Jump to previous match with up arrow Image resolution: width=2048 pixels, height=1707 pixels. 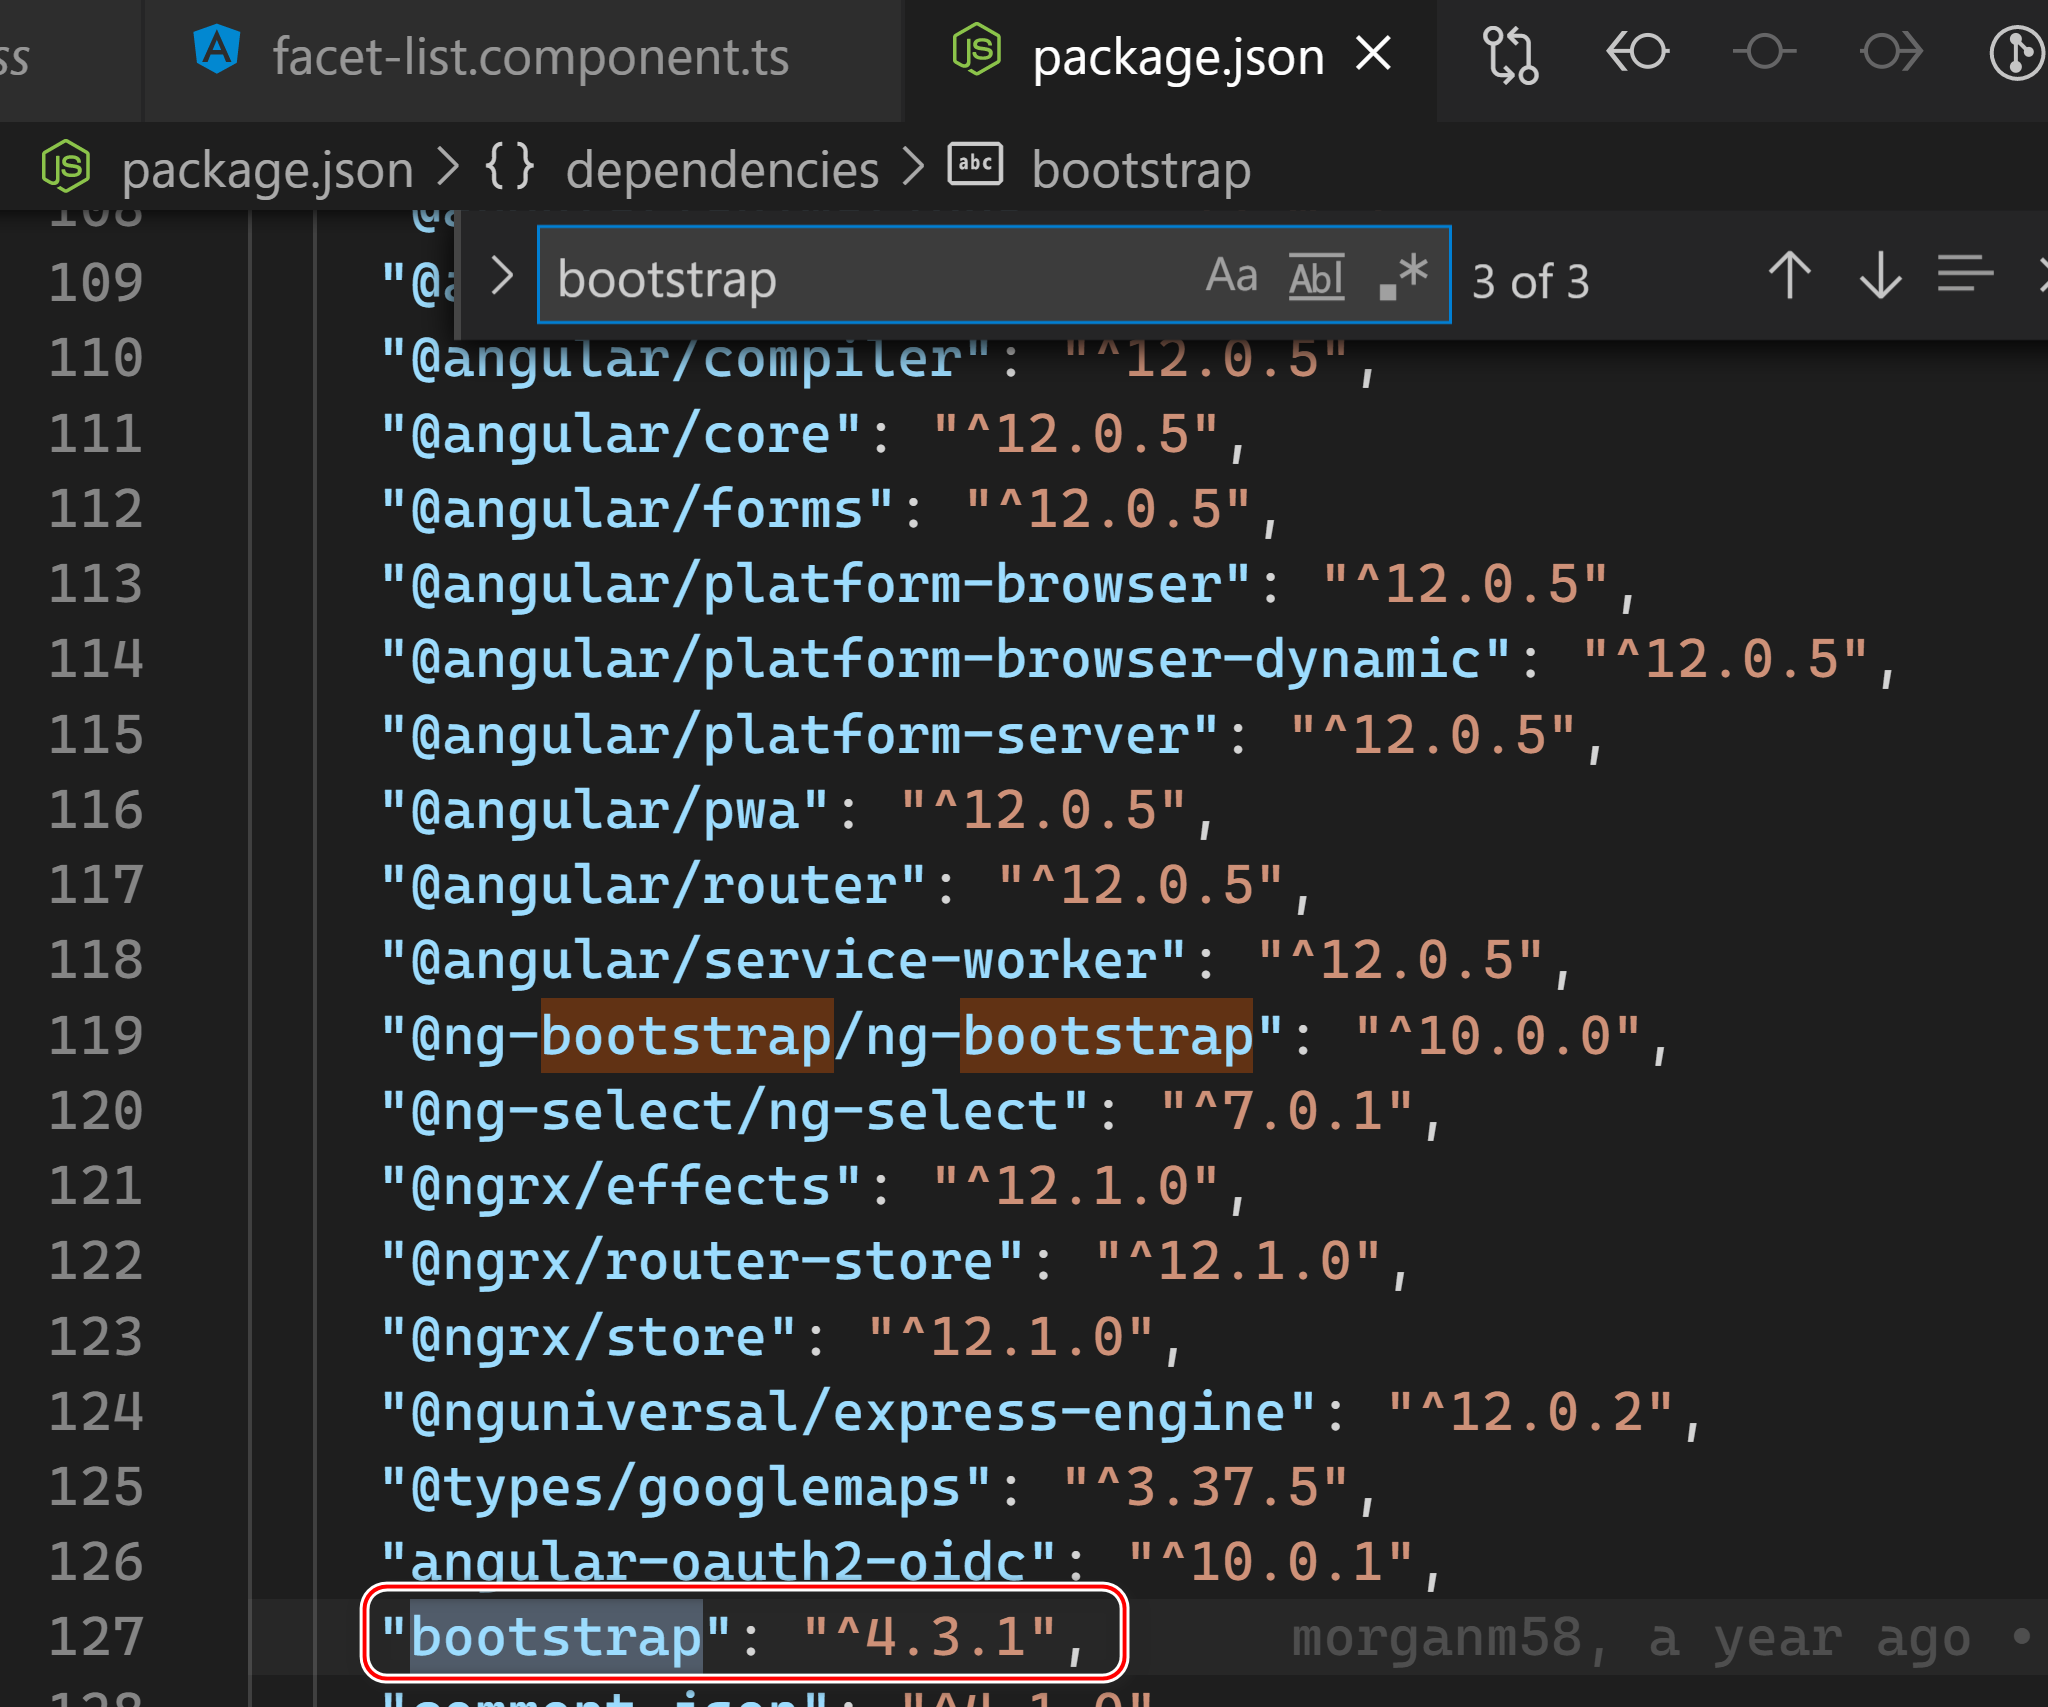pos(1789,276)
